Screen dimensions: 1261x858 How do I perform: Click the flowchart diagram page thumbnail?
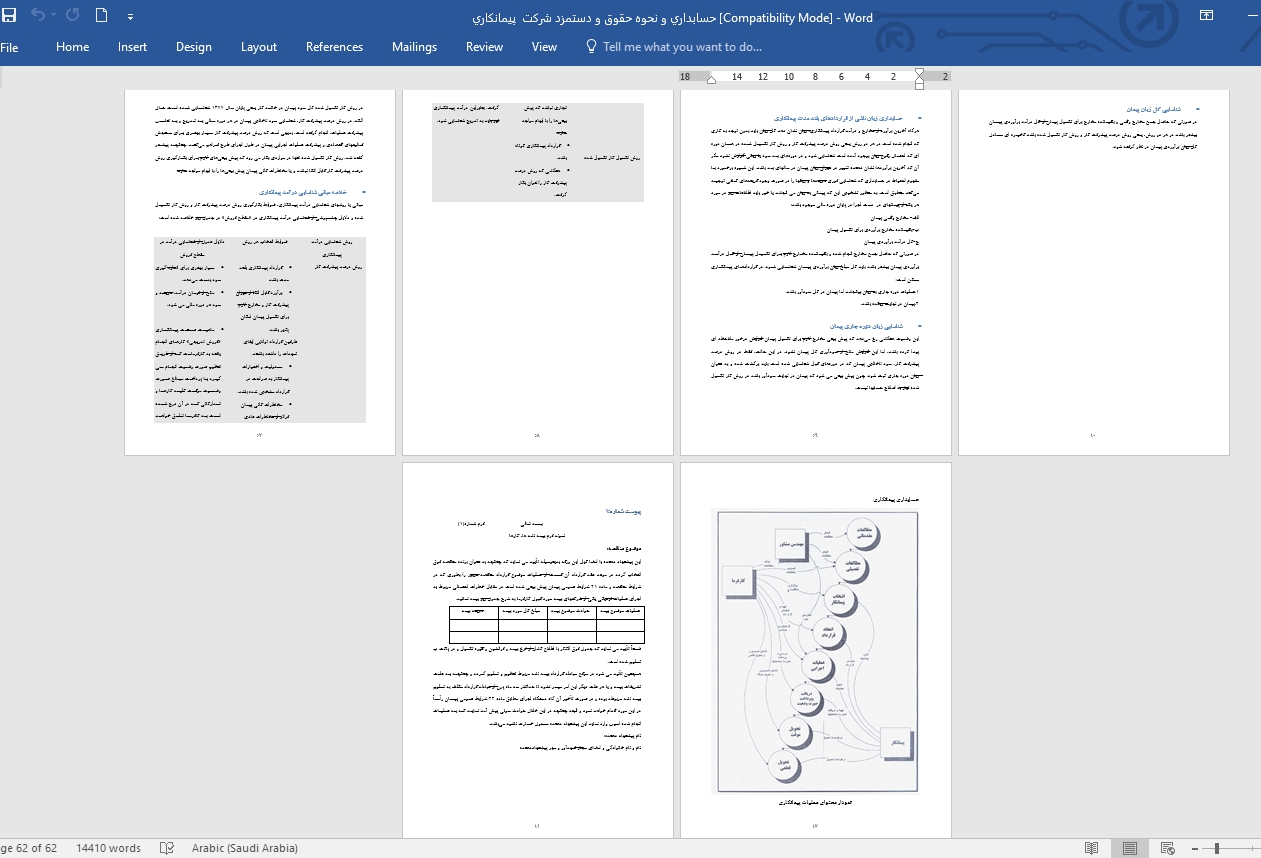coord(815,650)
